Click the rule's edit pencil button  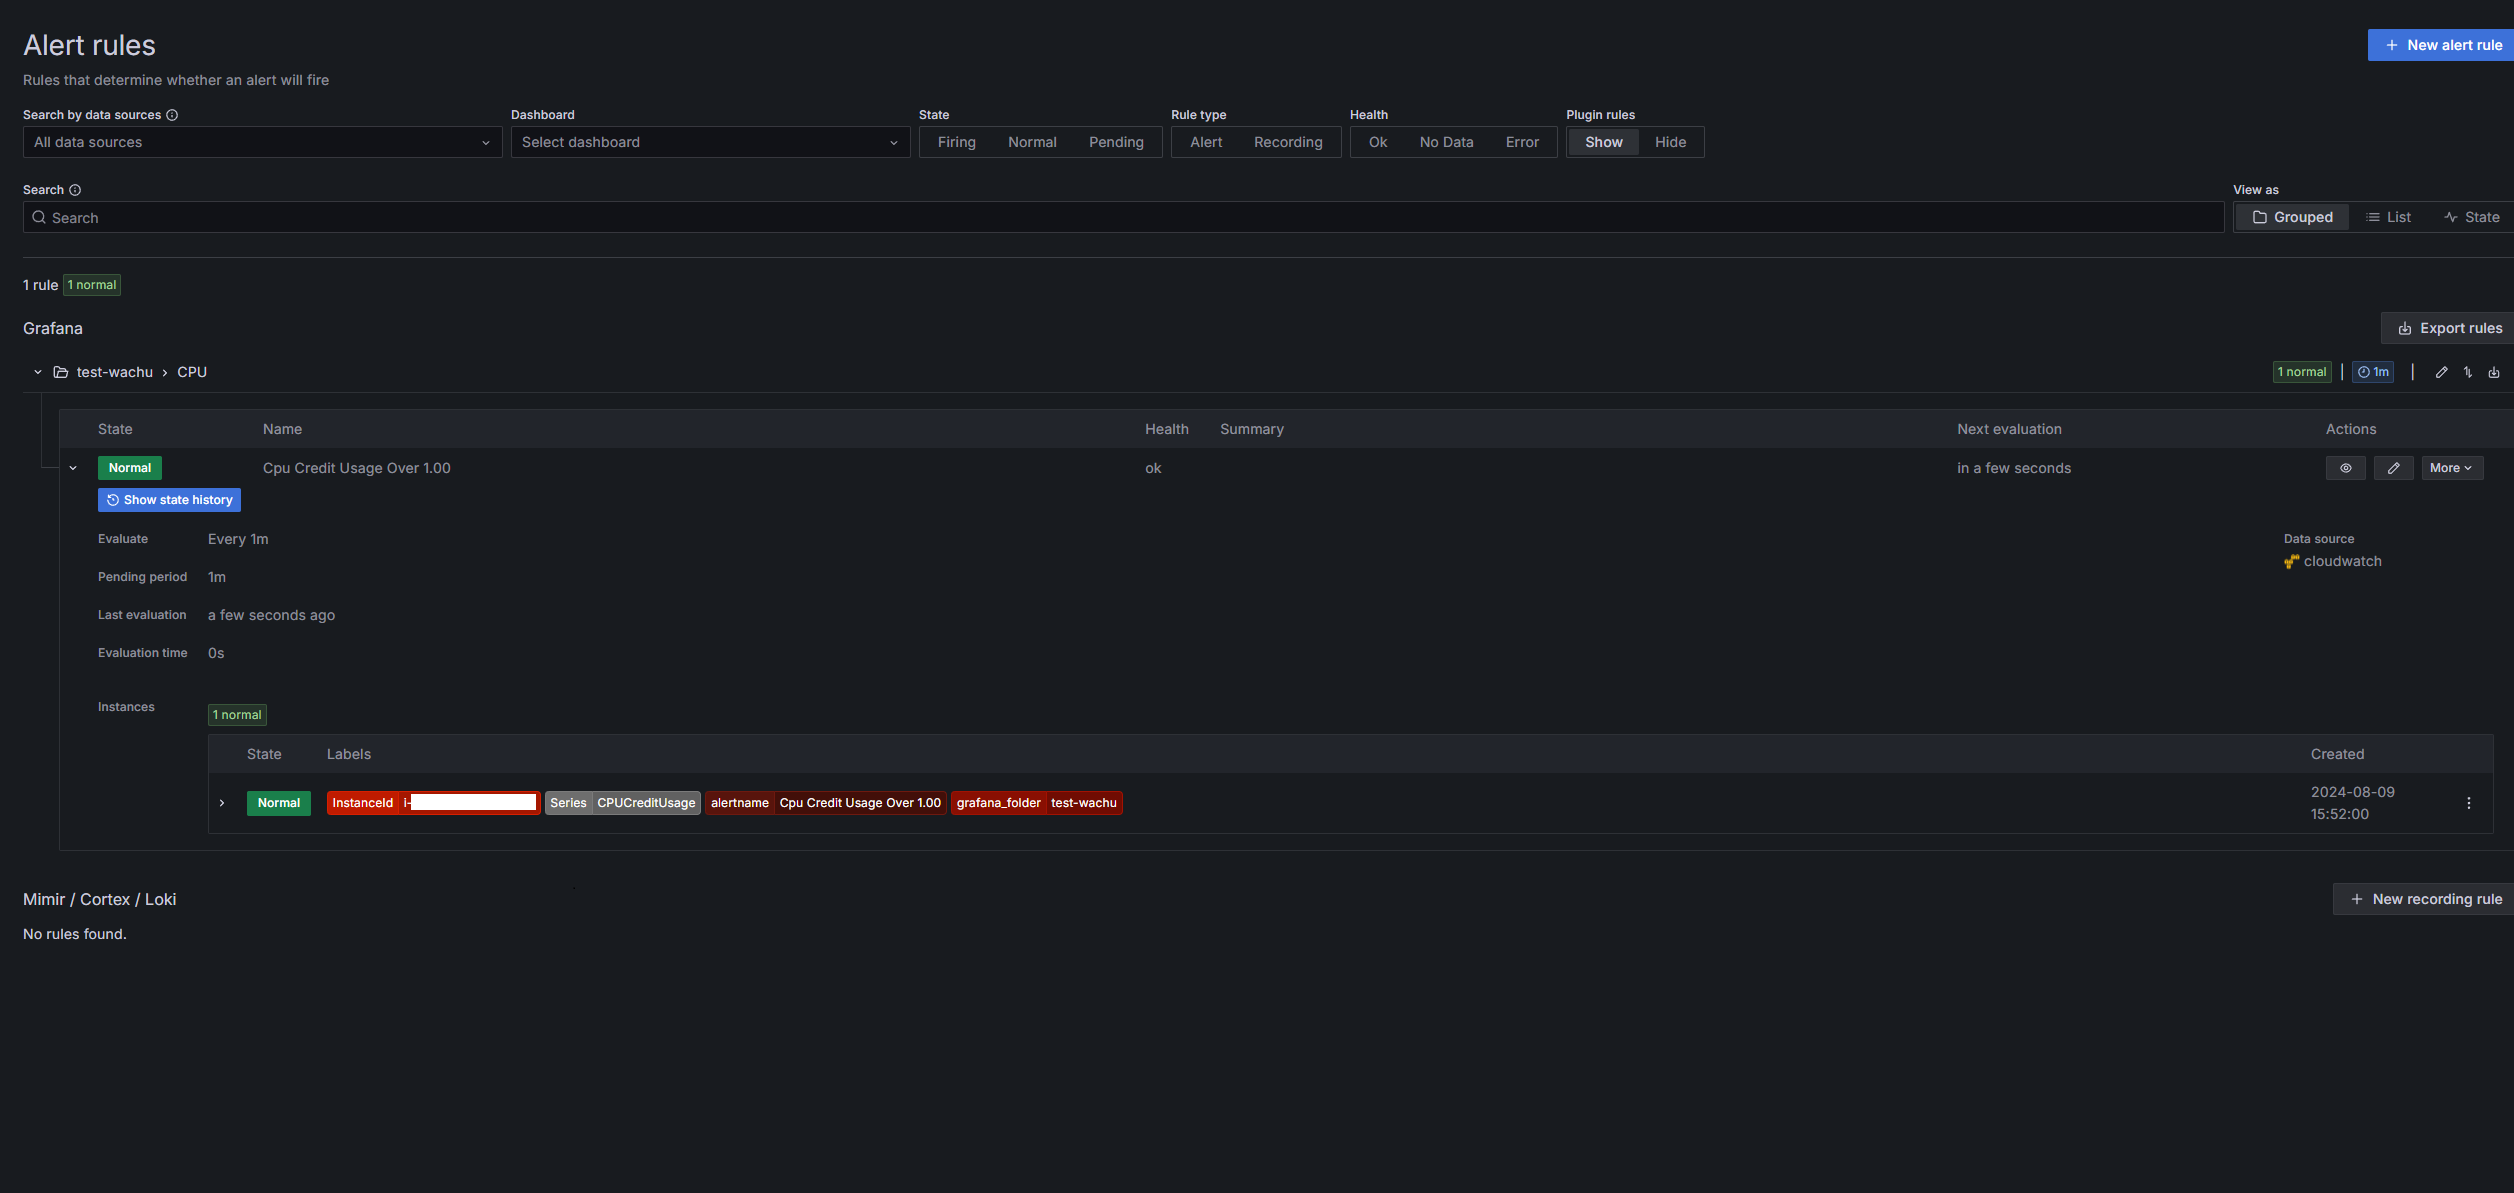click(x=2393, y=468)
